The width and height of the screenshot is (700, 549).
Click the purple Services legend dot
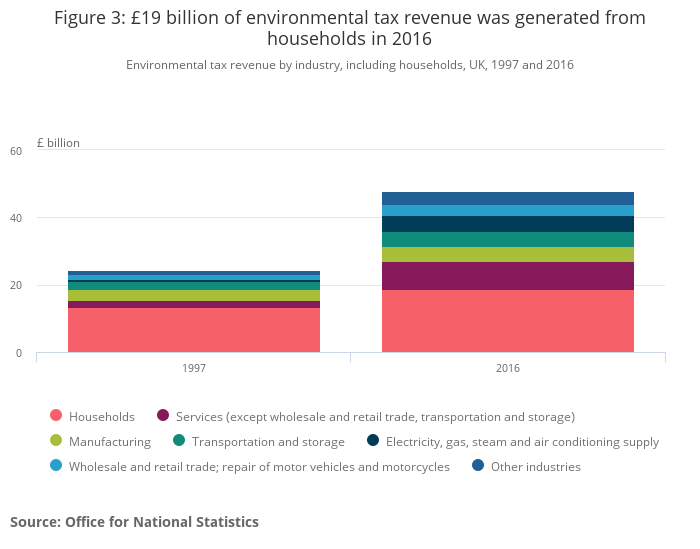click(x=163, y=416)
